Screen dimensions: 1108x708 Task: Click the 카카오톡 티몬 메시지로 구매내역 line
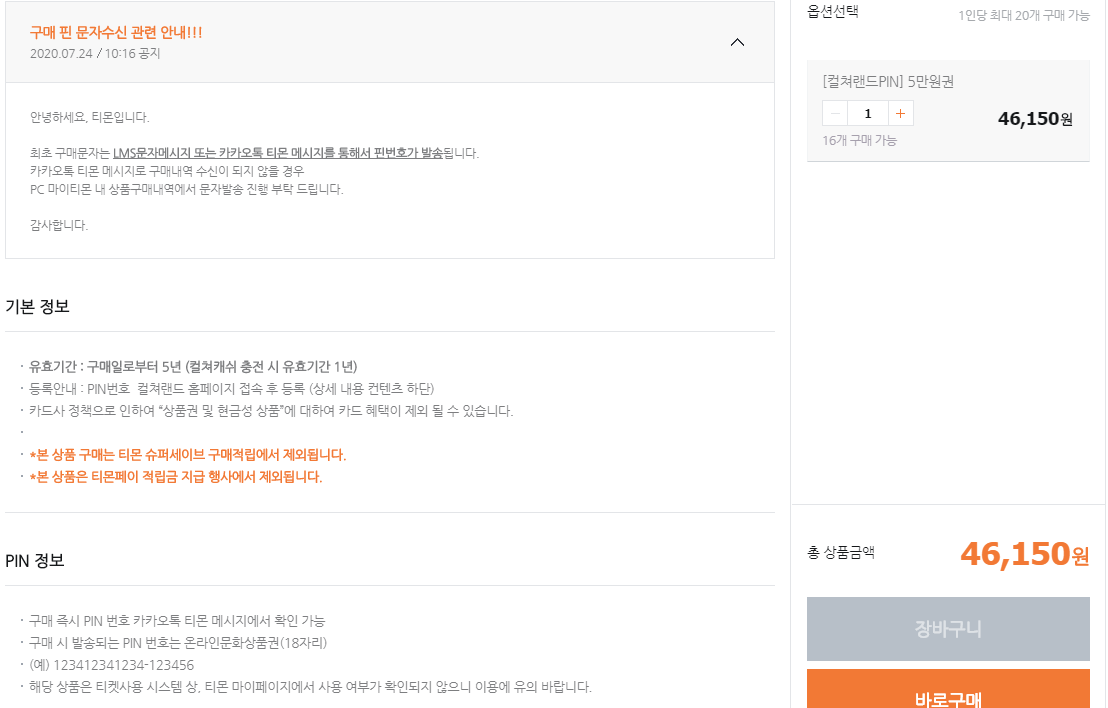[x=167, y=171]
